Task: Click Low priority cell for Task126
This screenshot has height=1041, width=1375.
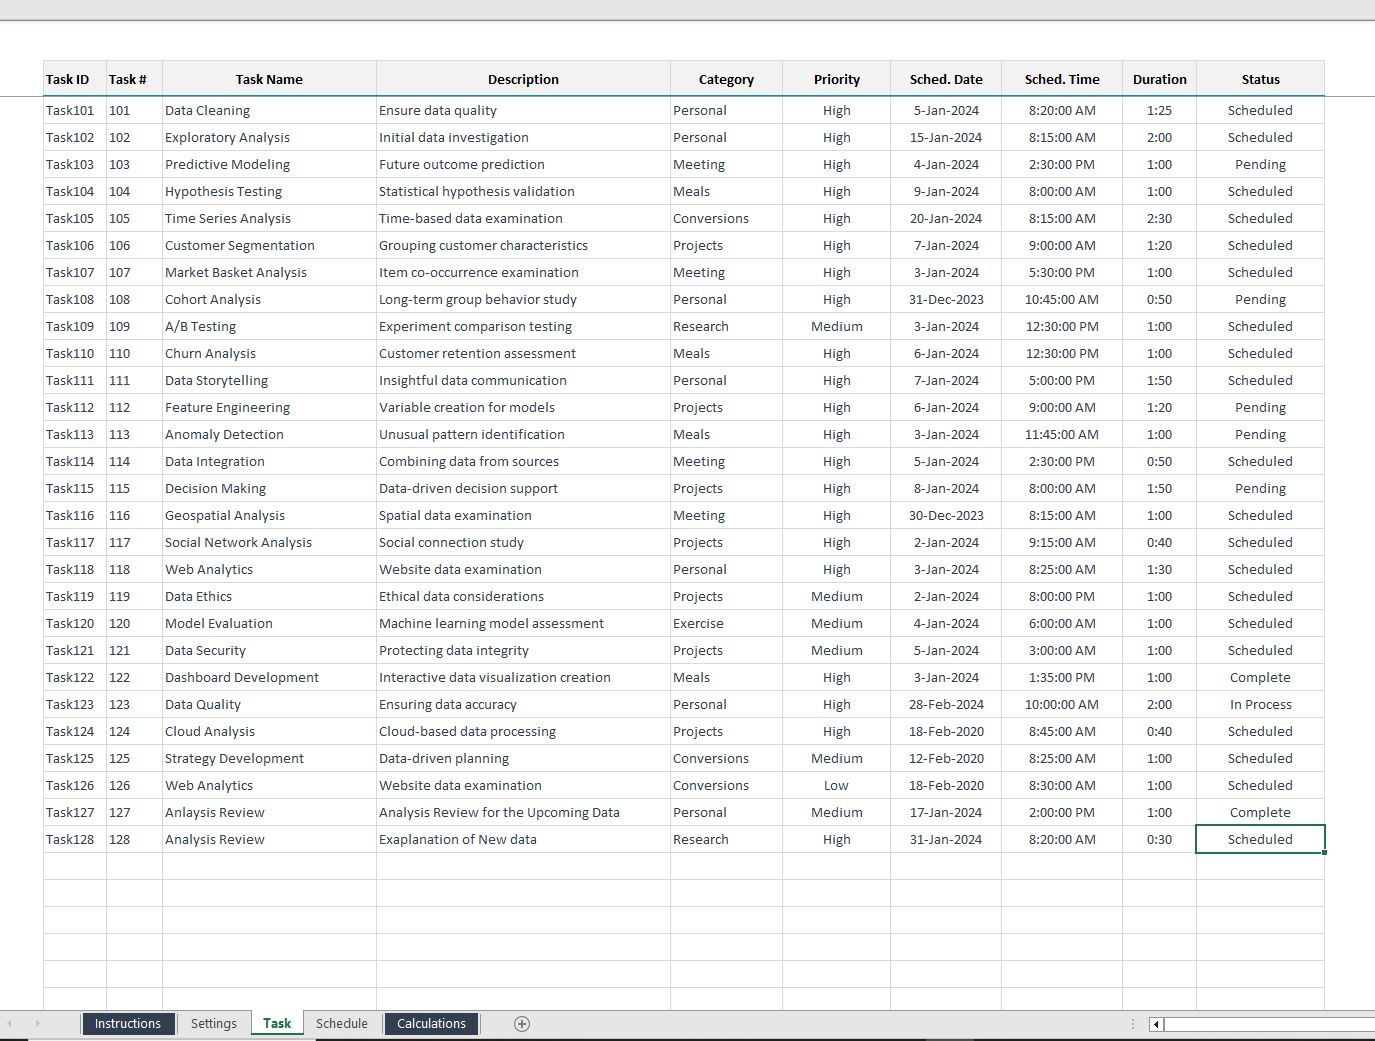Action: point(836,785)
